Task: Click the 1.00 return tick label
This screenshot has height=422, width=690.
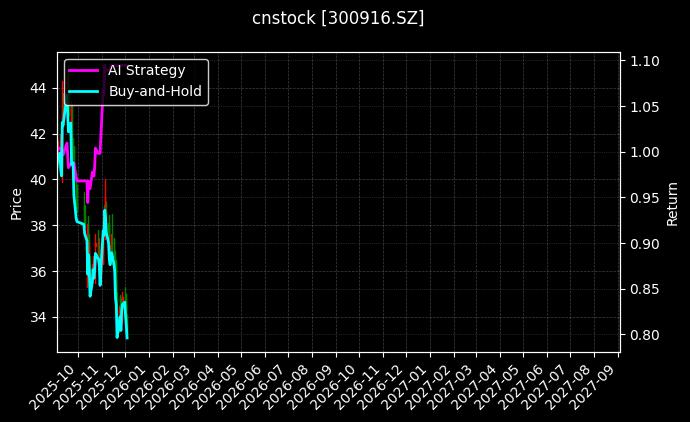Action: pyautogui.click(x=643, y=152)
